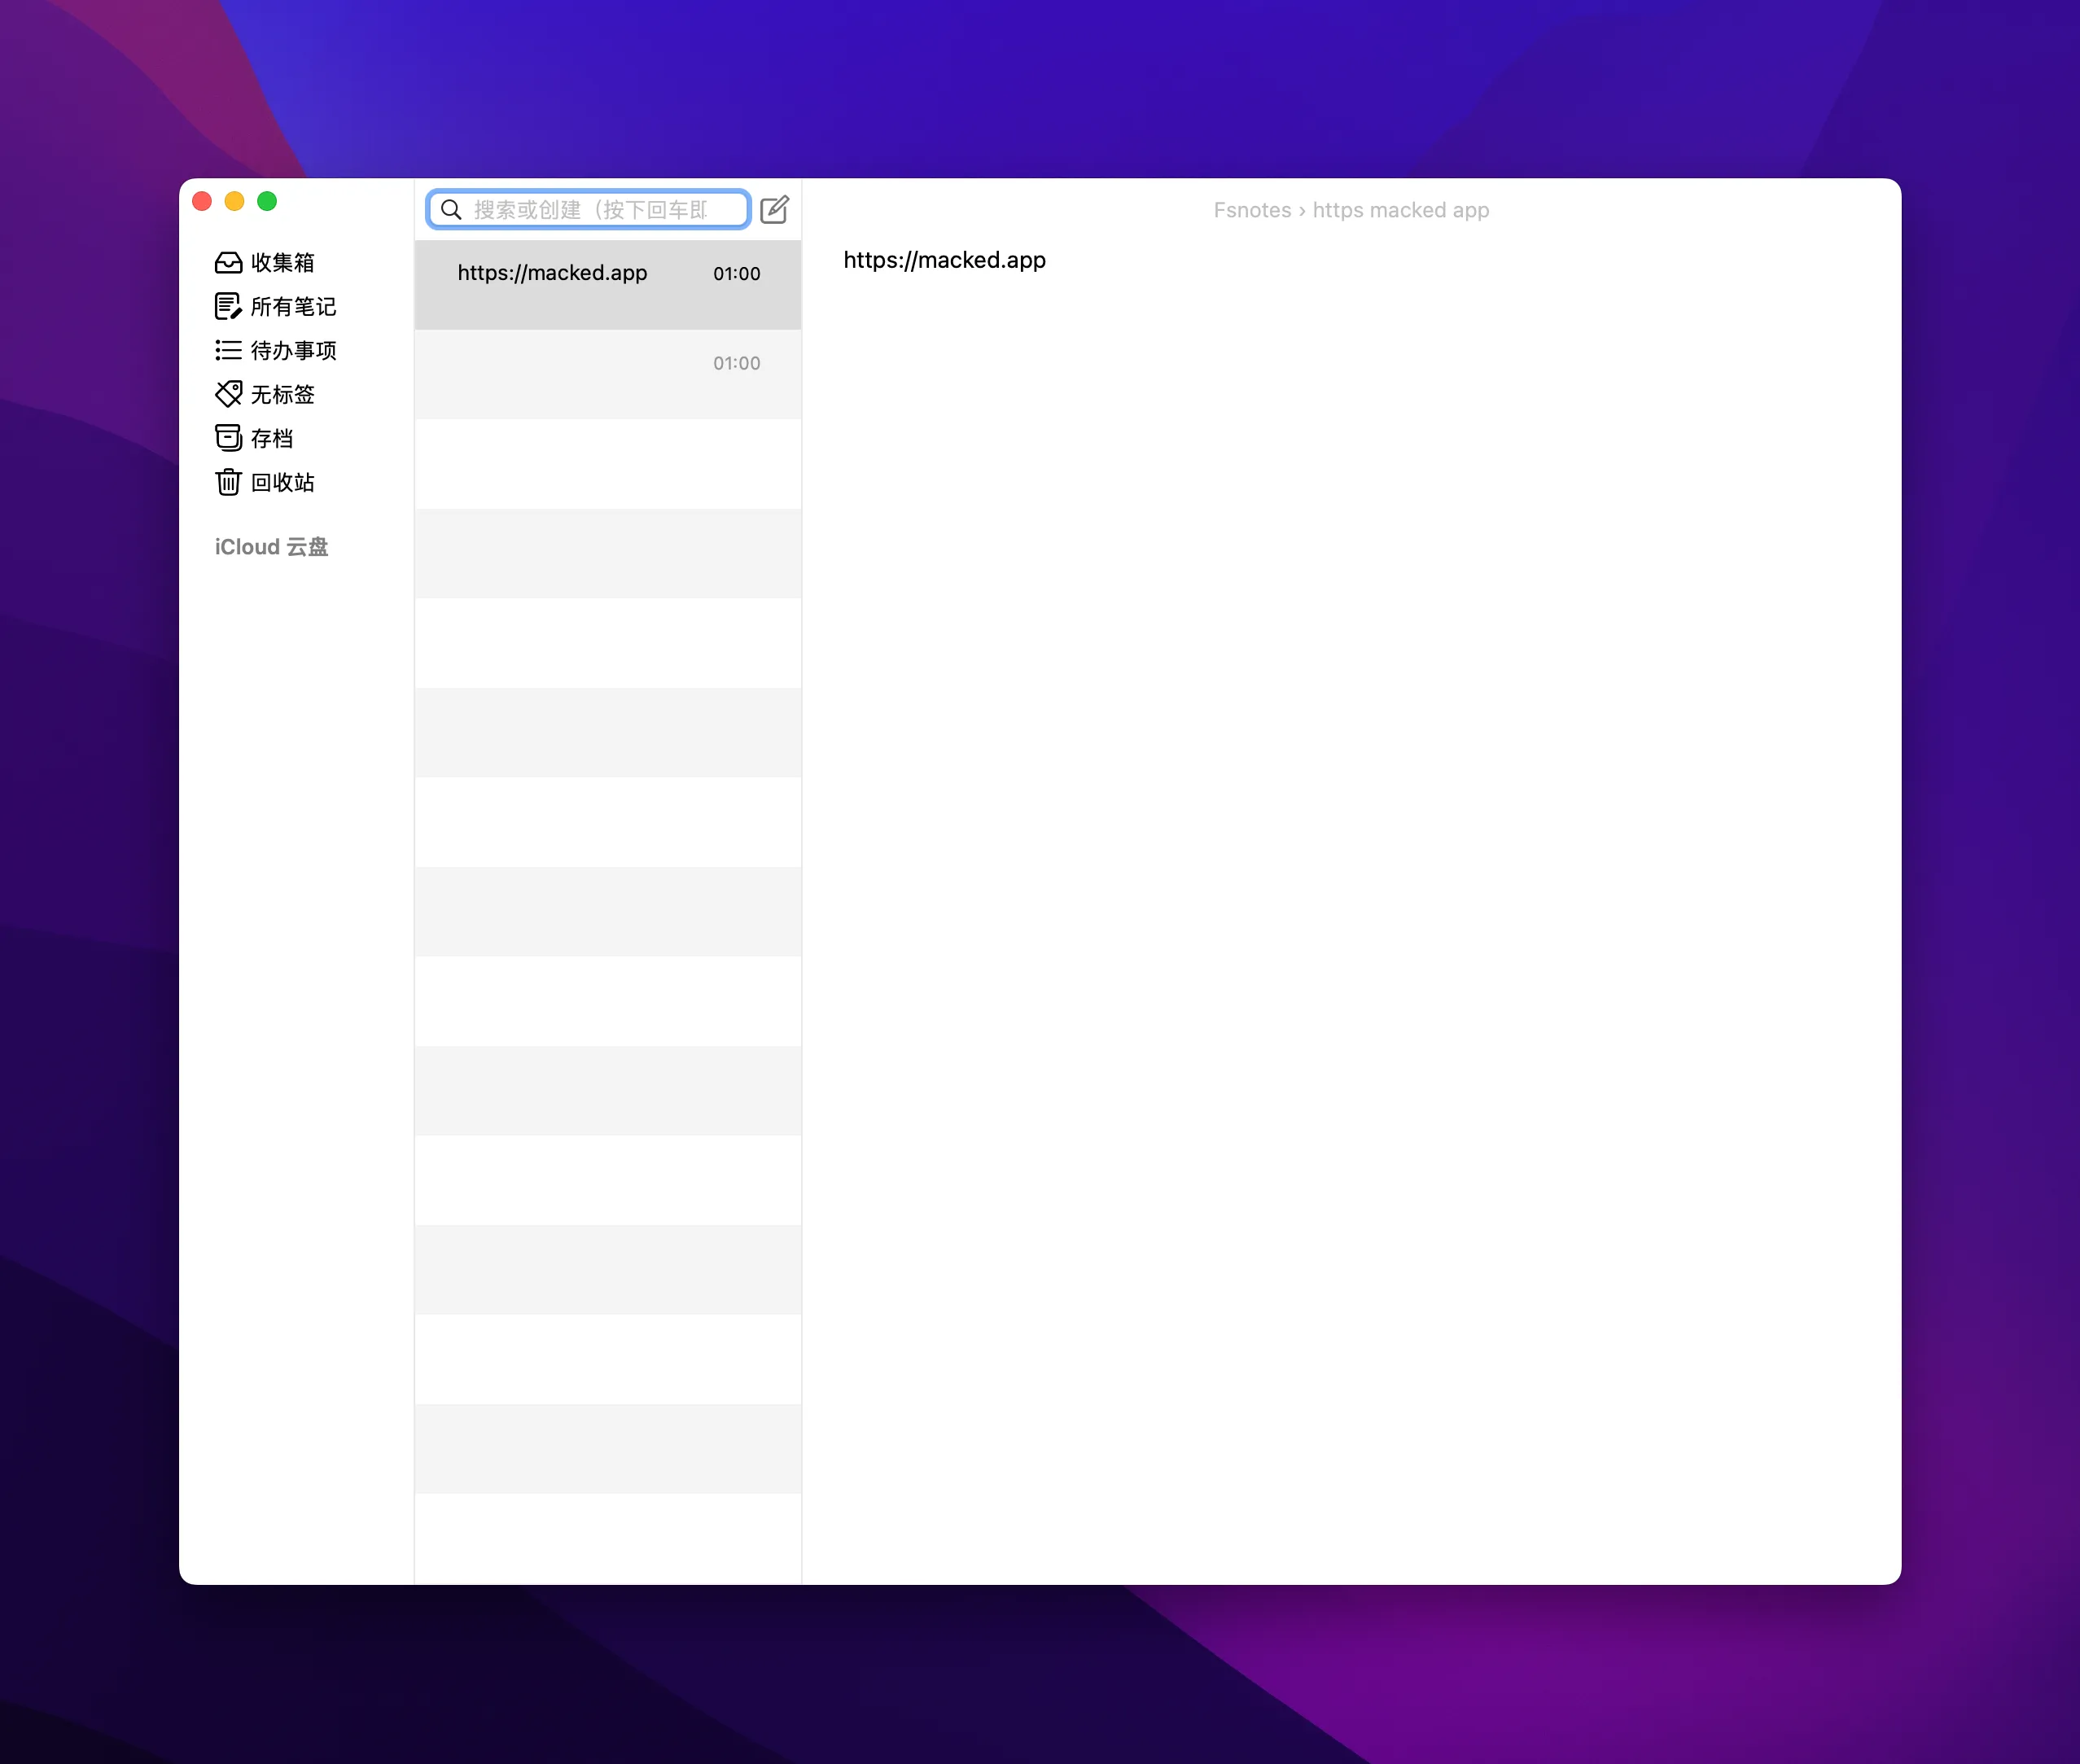Click the Untagged (无标签) tag icon
The height and width of the screenshot is (1764, 2080).
228,394
